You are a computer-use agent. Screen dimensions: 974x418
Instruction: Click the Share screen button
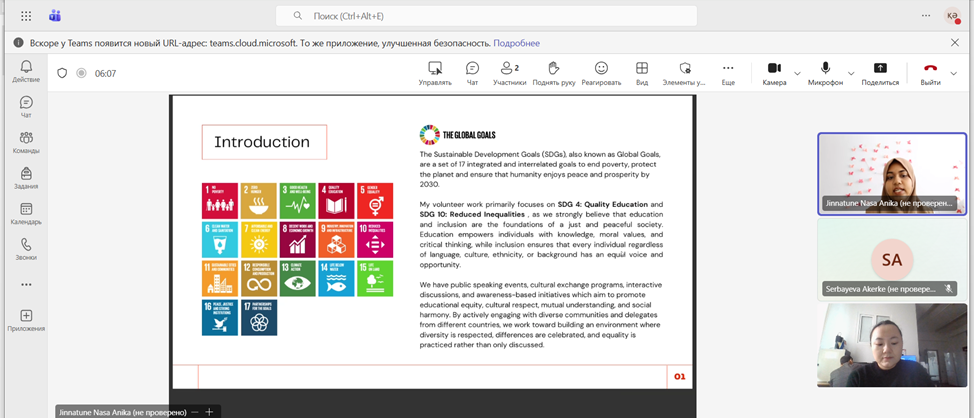[880, 73]
